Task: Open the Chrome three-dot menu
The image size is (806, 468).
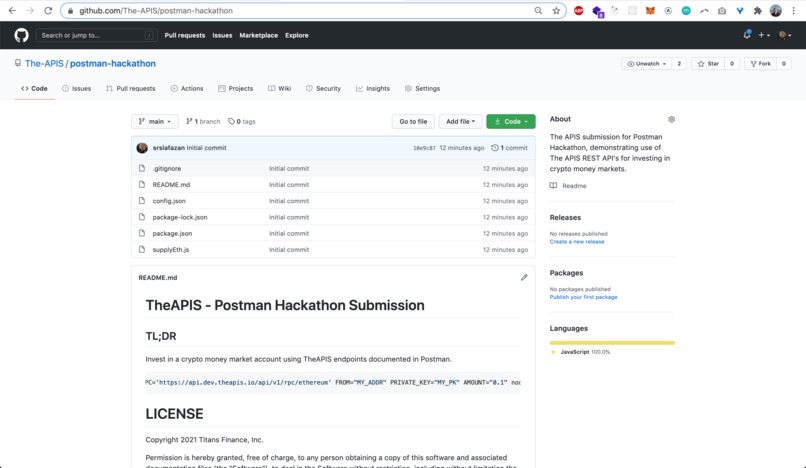Action: pos(794,10)
